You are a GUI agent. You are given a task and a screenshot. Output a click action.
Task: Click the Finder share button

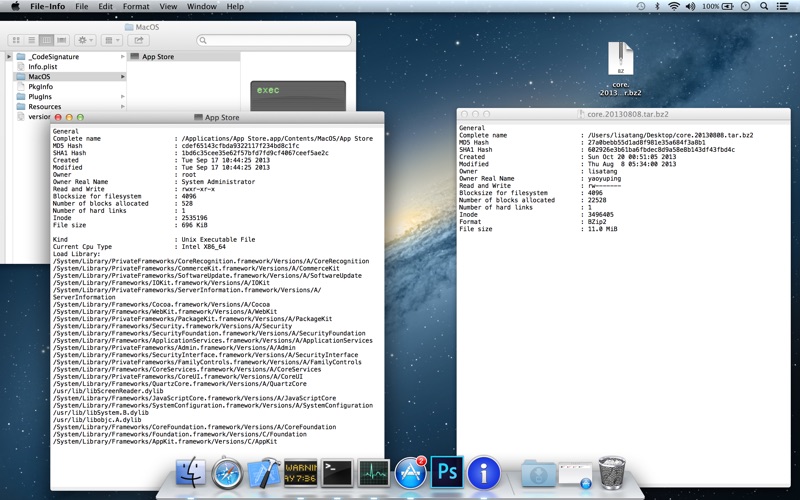138,40
